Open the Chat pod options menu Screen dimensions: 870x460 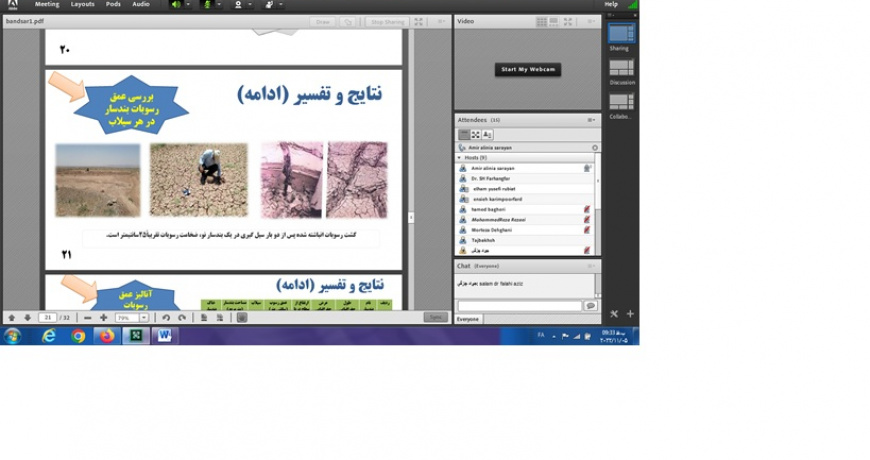591,266
